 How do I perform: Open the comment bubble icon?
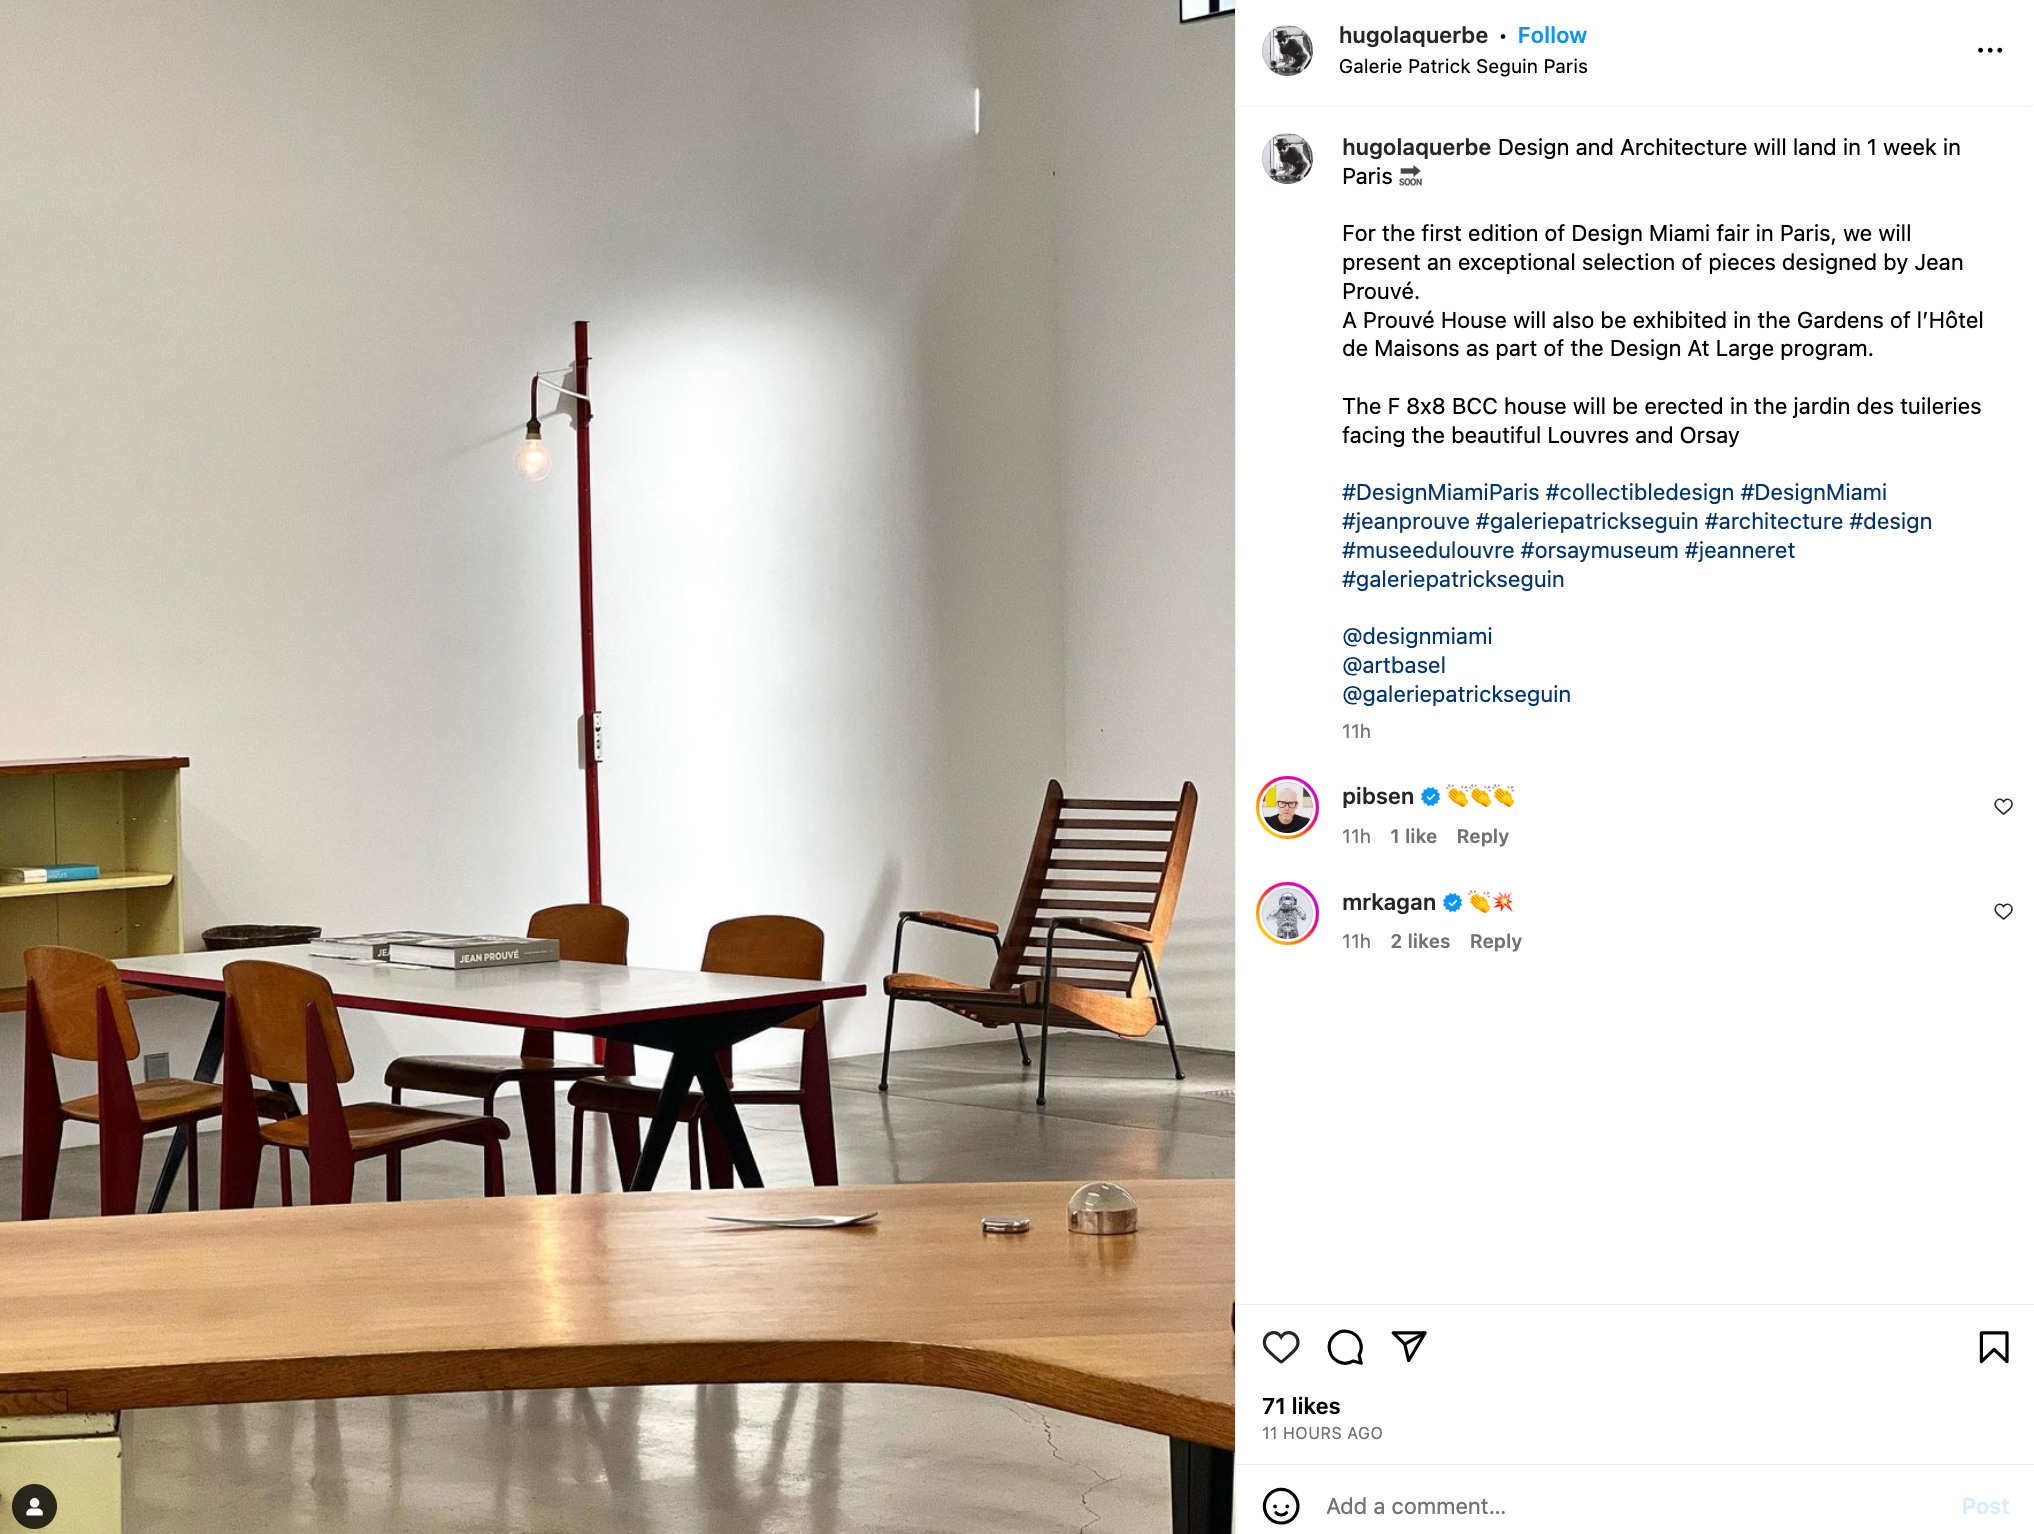tap(1345, 1347)
